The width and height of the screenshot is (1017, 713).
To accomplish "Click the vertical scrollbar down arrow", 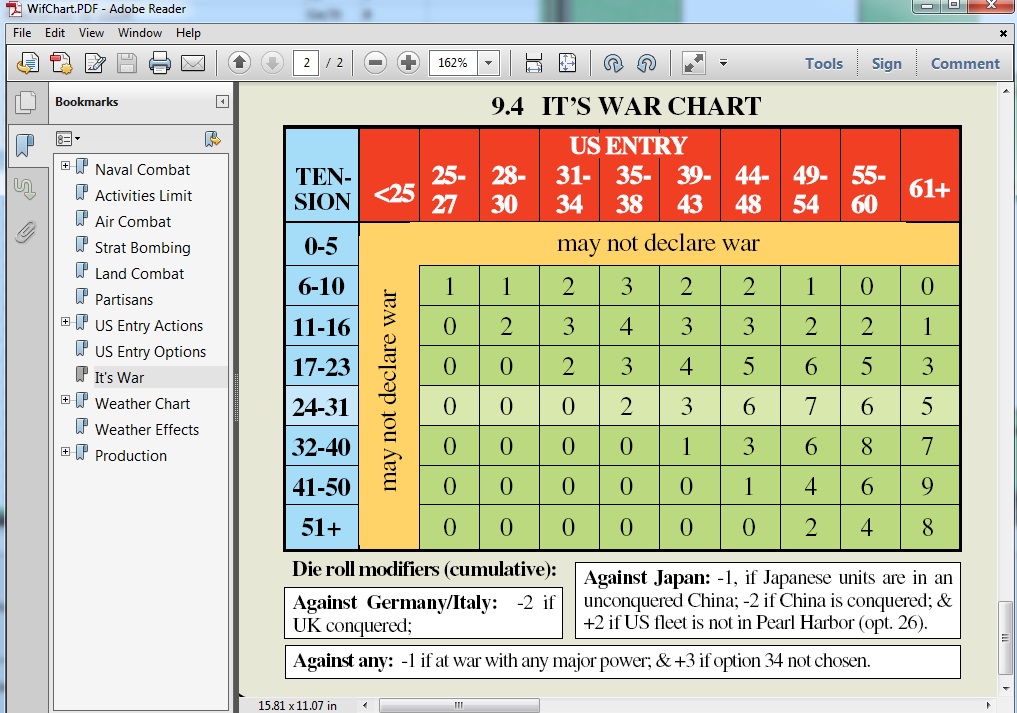I will tap(1006, 688).
